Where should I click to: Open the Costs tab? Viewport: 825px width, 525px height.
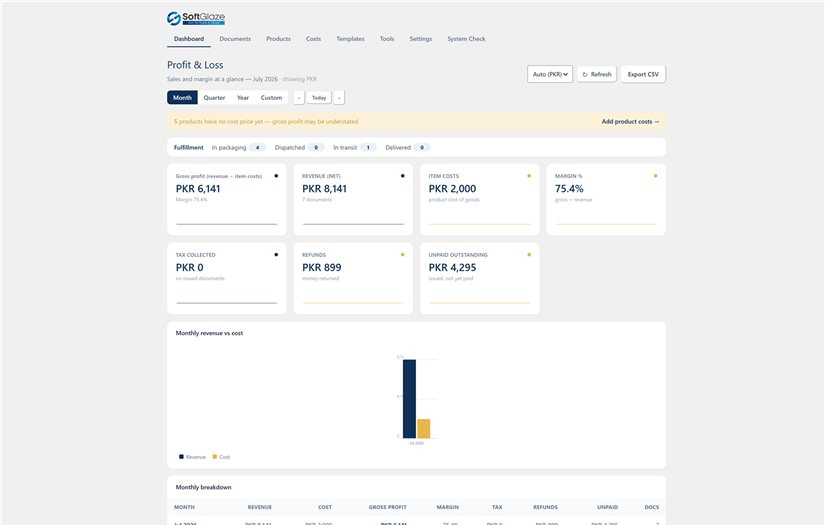(314, 39)
